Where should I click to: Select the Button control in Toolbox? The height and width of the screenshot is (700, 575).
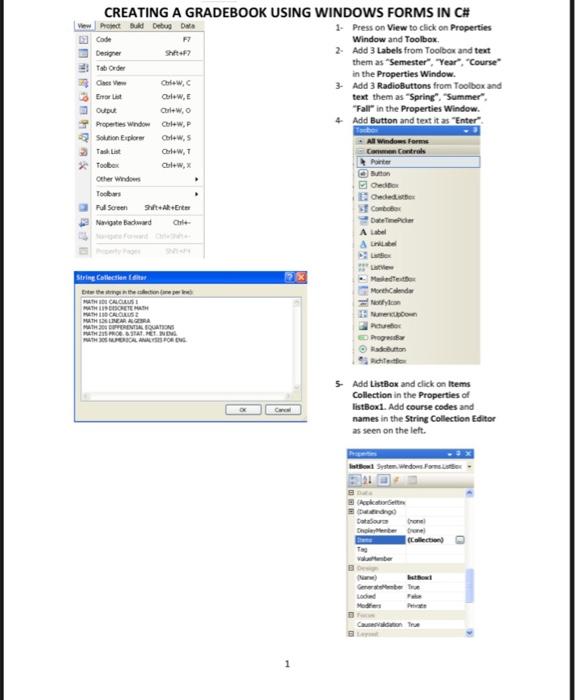(418, 174)
